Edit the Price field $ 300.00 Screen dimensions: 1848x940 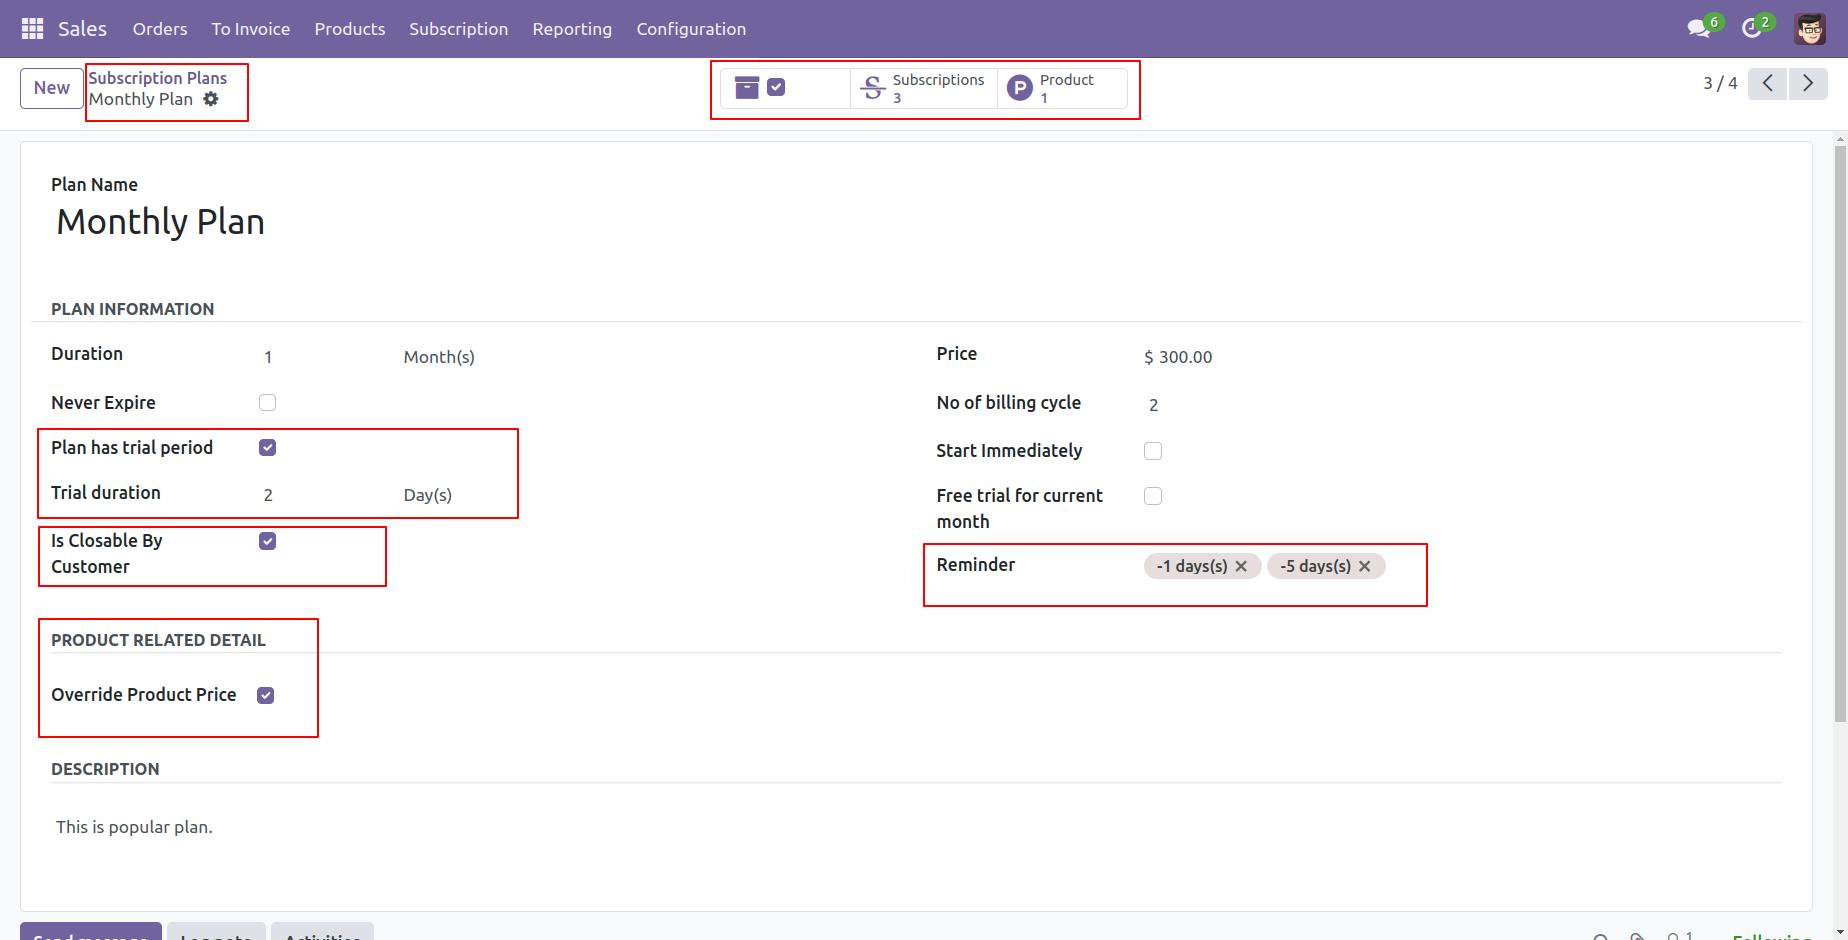1178,357
